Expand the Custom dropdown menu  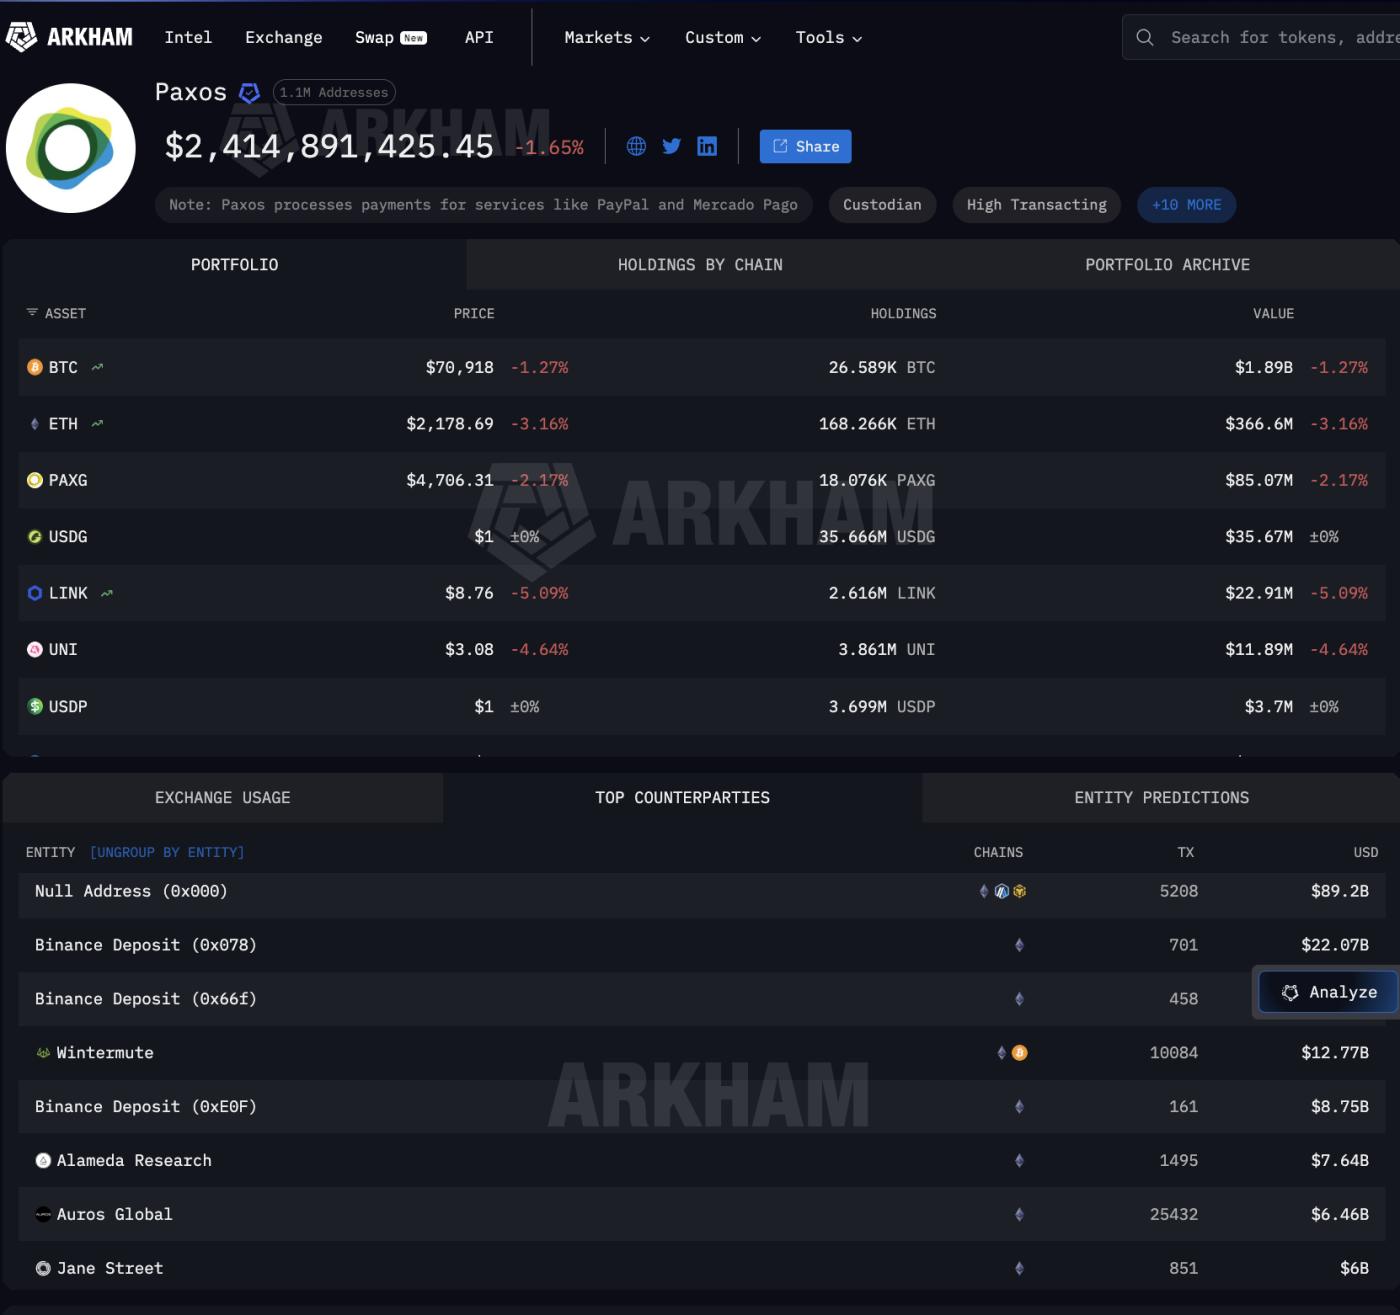pos(722,37)
